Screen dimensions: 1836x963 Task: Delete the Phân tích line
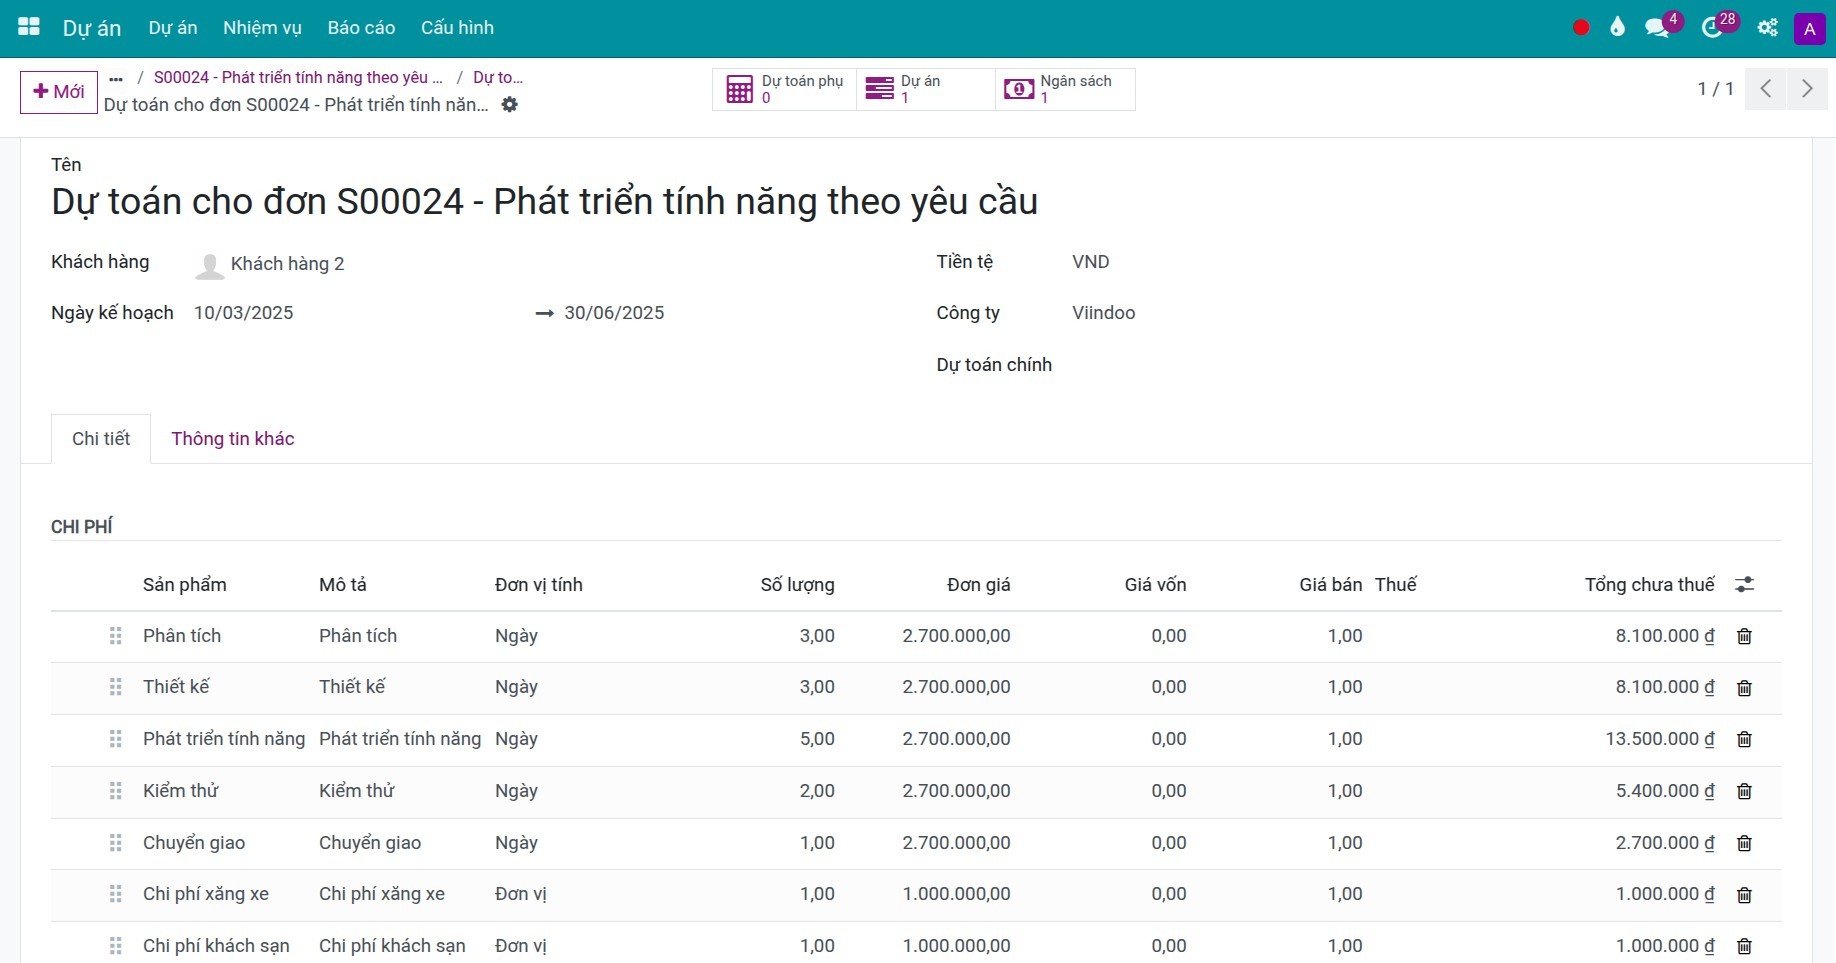[x=1745, y=636]
